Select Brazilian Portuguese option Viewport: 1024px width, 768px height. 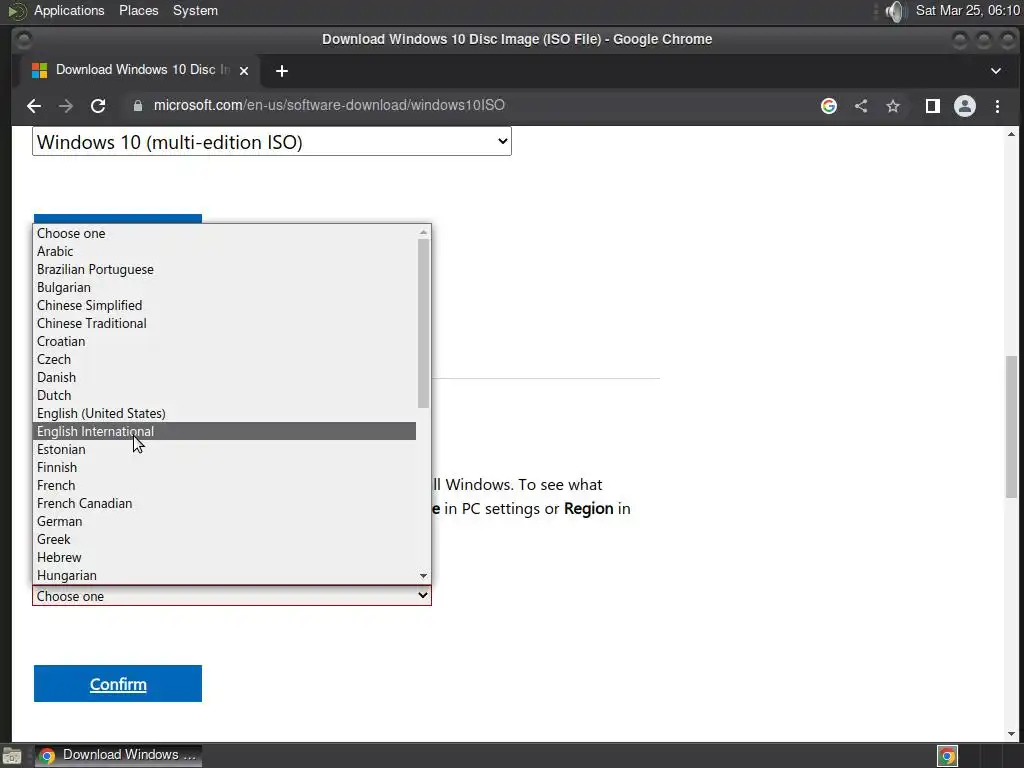click(x=224, y=269)
